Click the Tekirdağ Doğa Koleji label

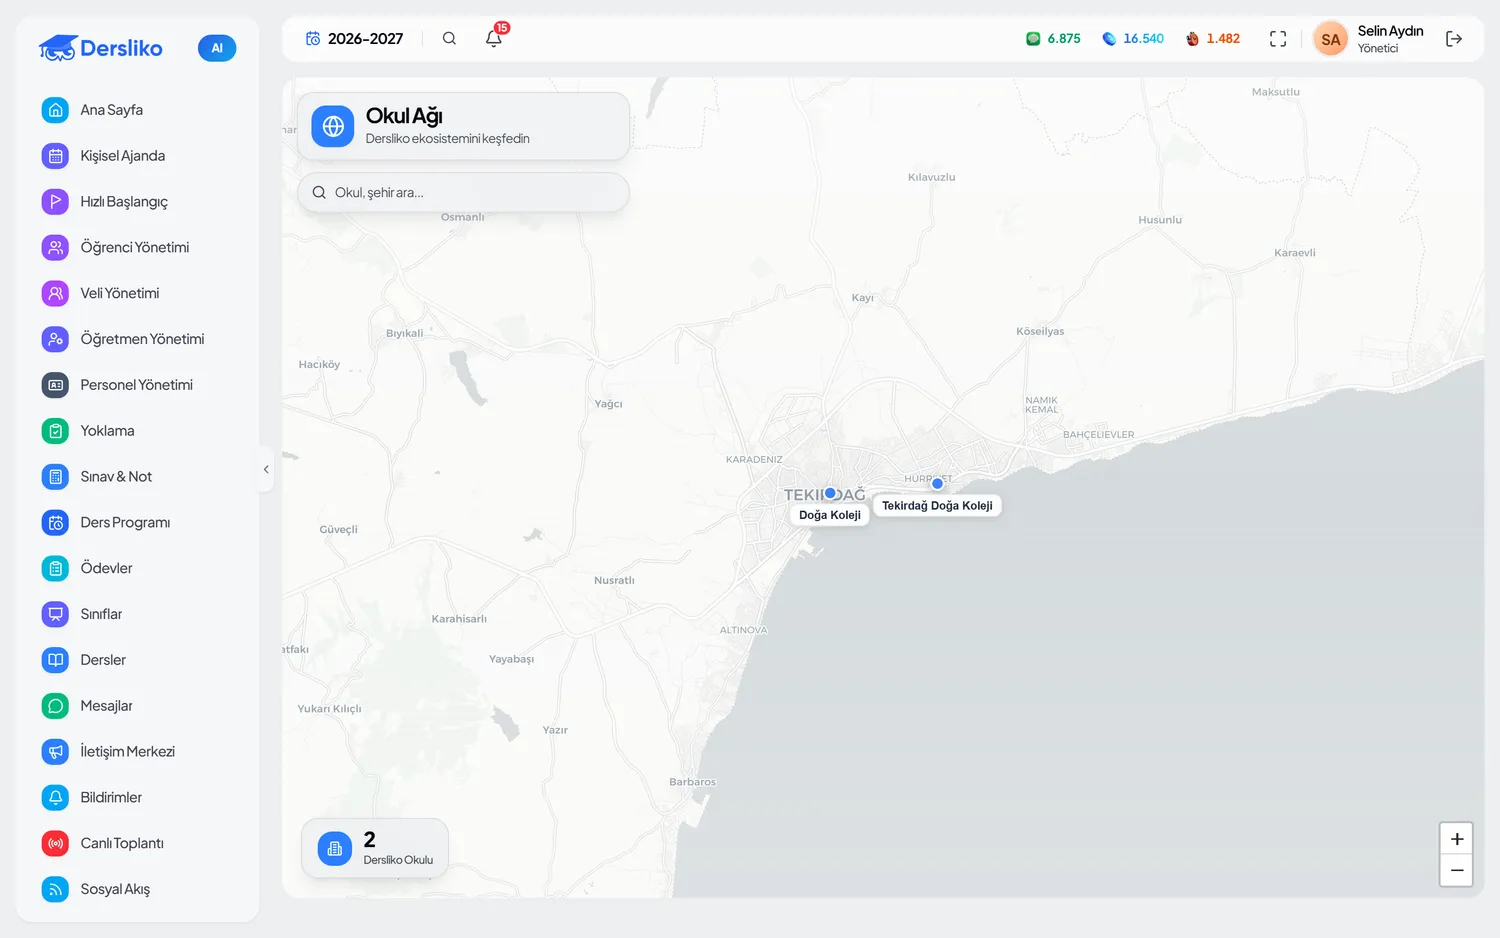pos(937,506)
